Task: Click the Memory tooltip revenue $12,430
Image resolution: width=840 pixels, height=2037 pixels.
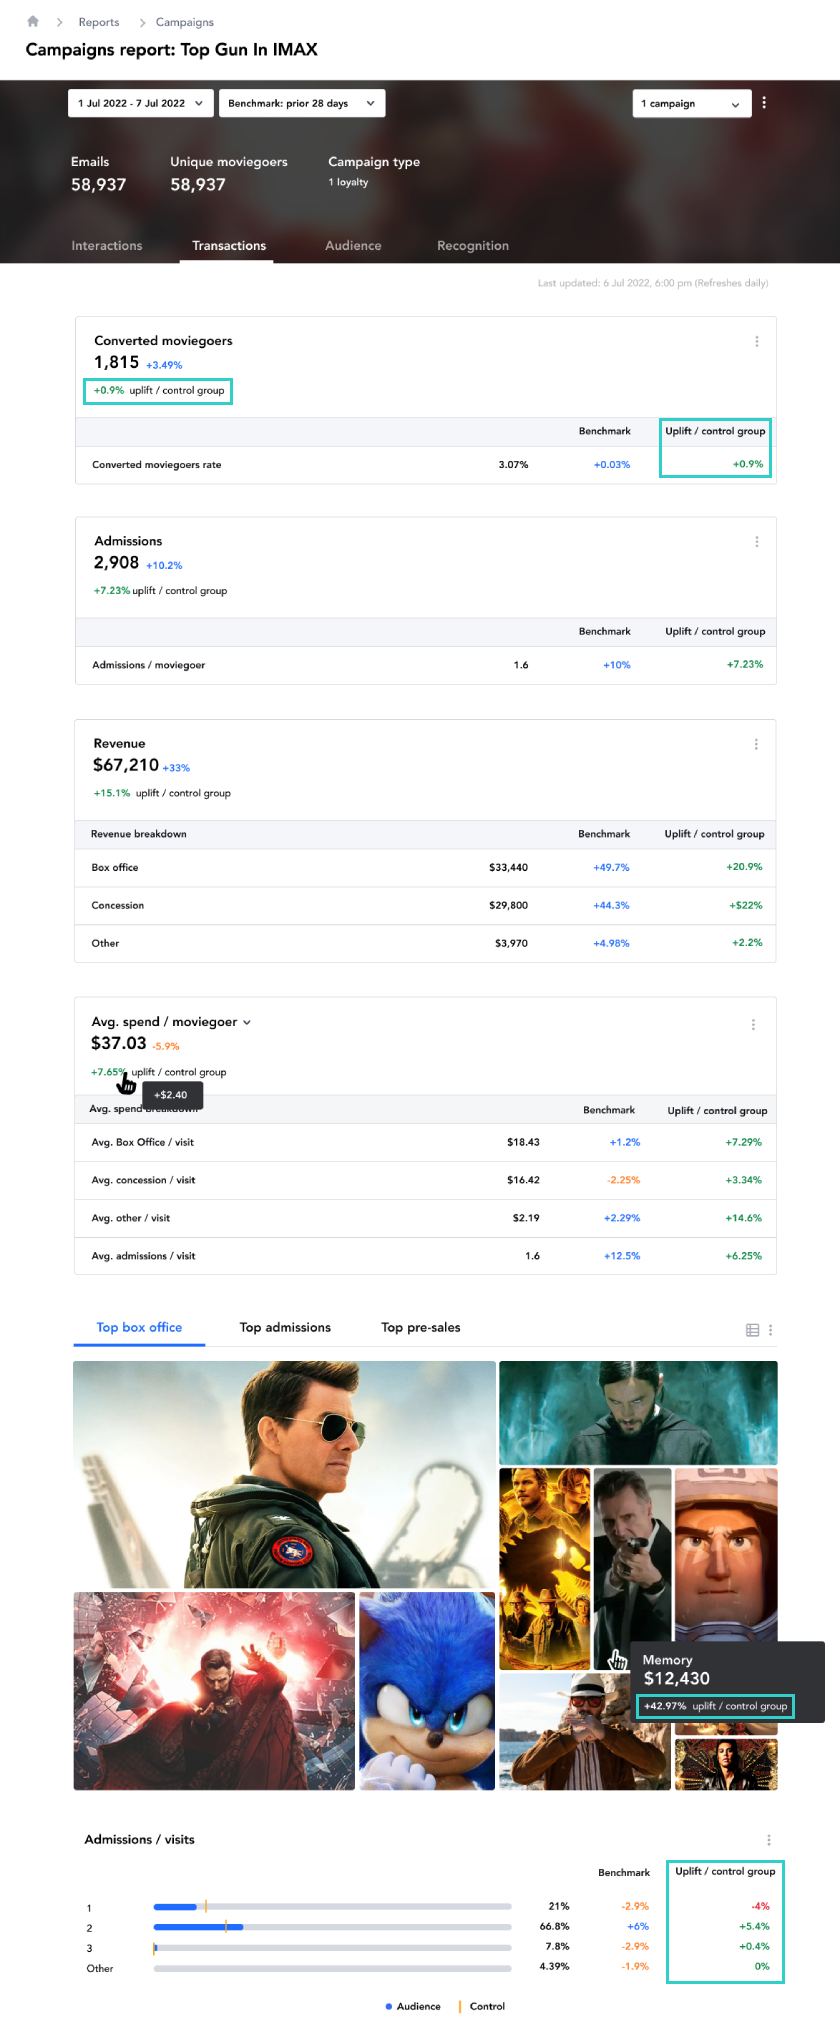Action: pos(677,1679)
